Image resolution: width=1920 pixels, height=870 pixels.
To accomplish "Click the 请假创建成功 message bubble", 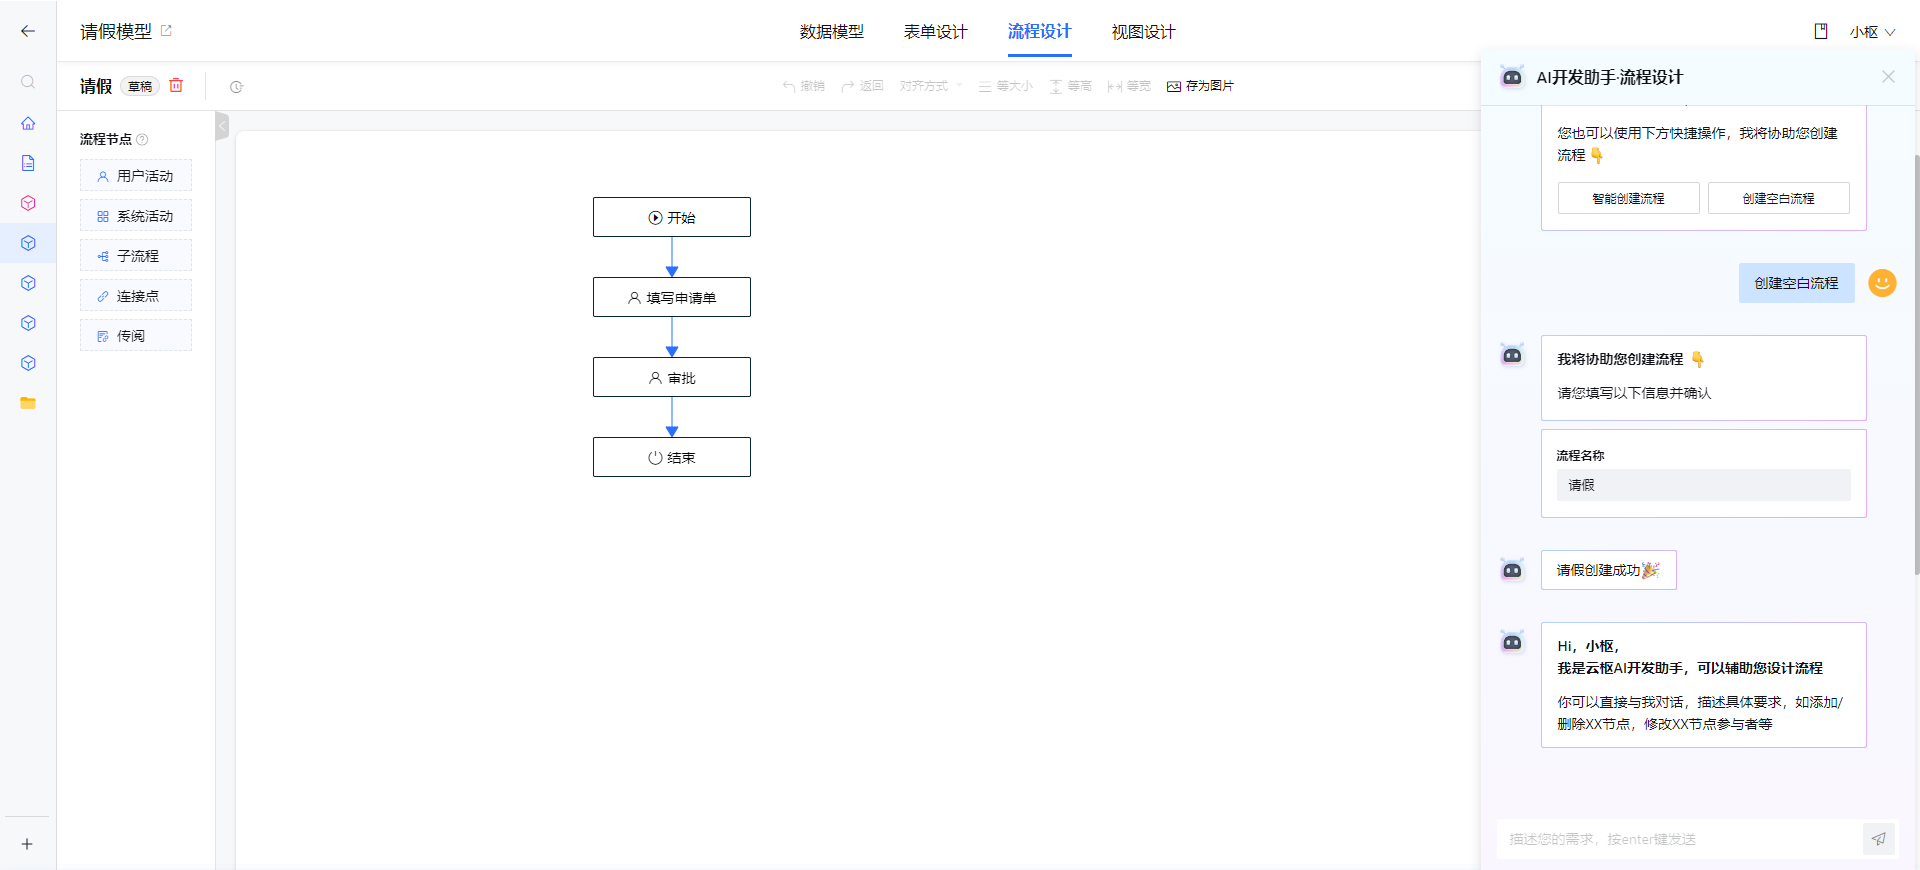I will [x=1608, y=570].
